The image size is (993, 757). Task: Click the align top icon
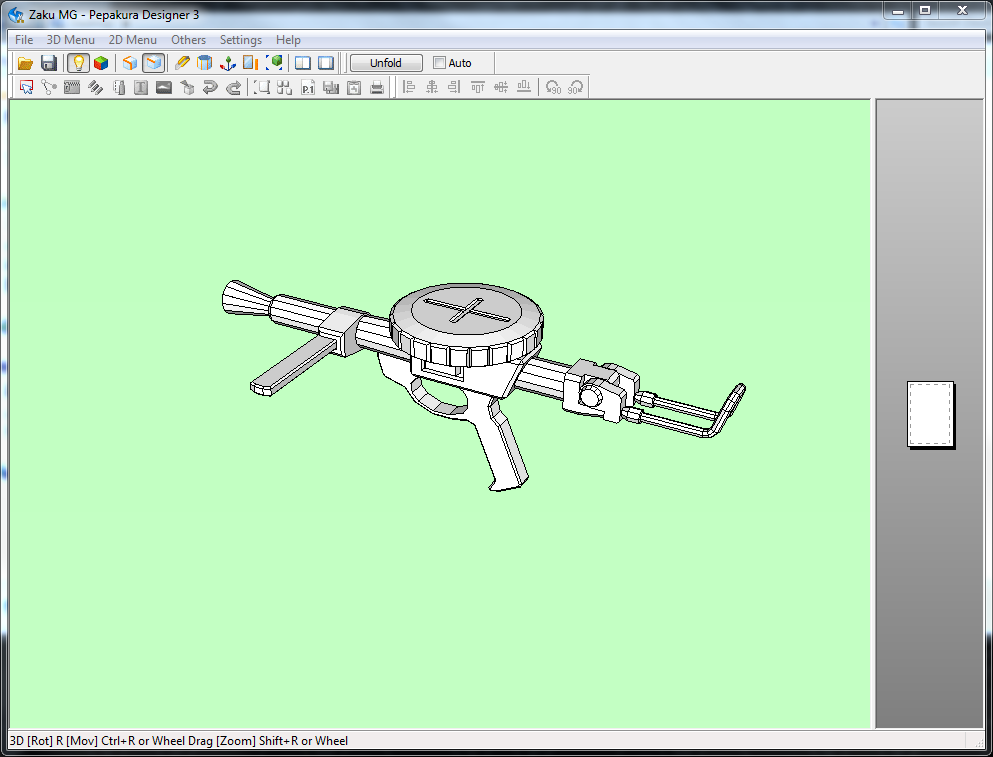[x=478, y=87]
